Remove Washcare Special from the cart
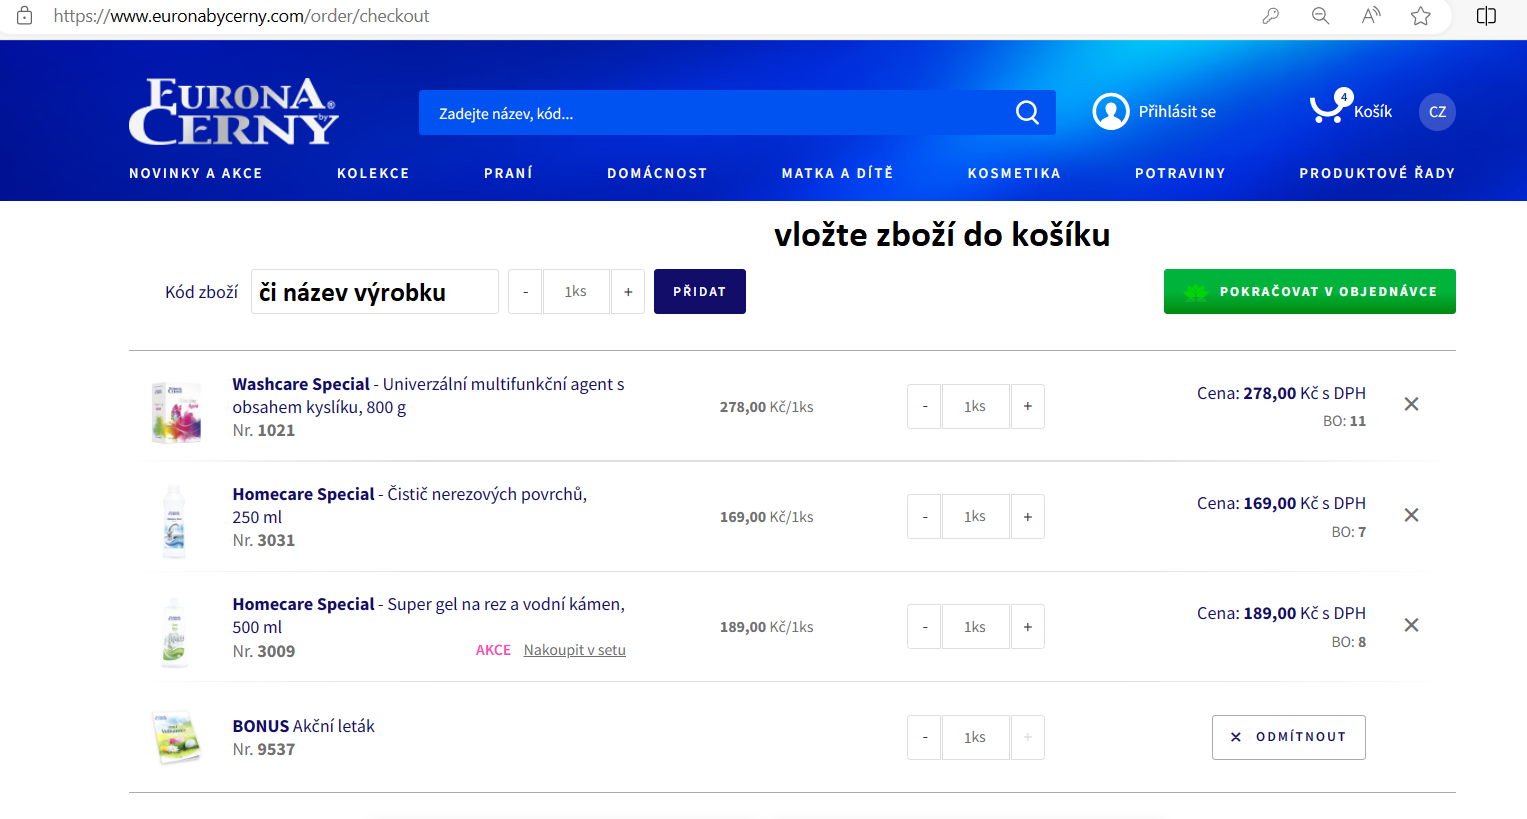Image resolution: width=1527 pixels, height=819 pixels. click(1411, 404)
